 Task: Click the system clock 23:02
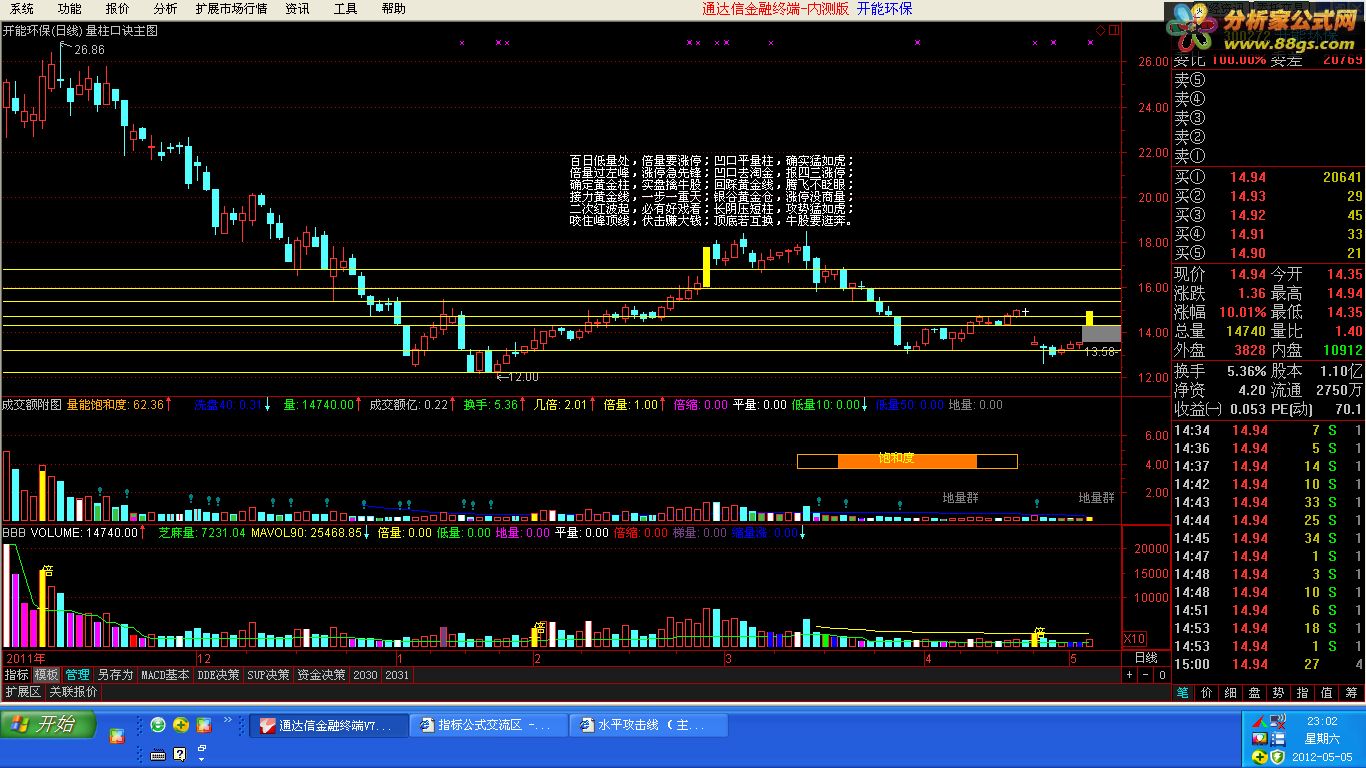pyautogui.click(x=1322, y=721)
